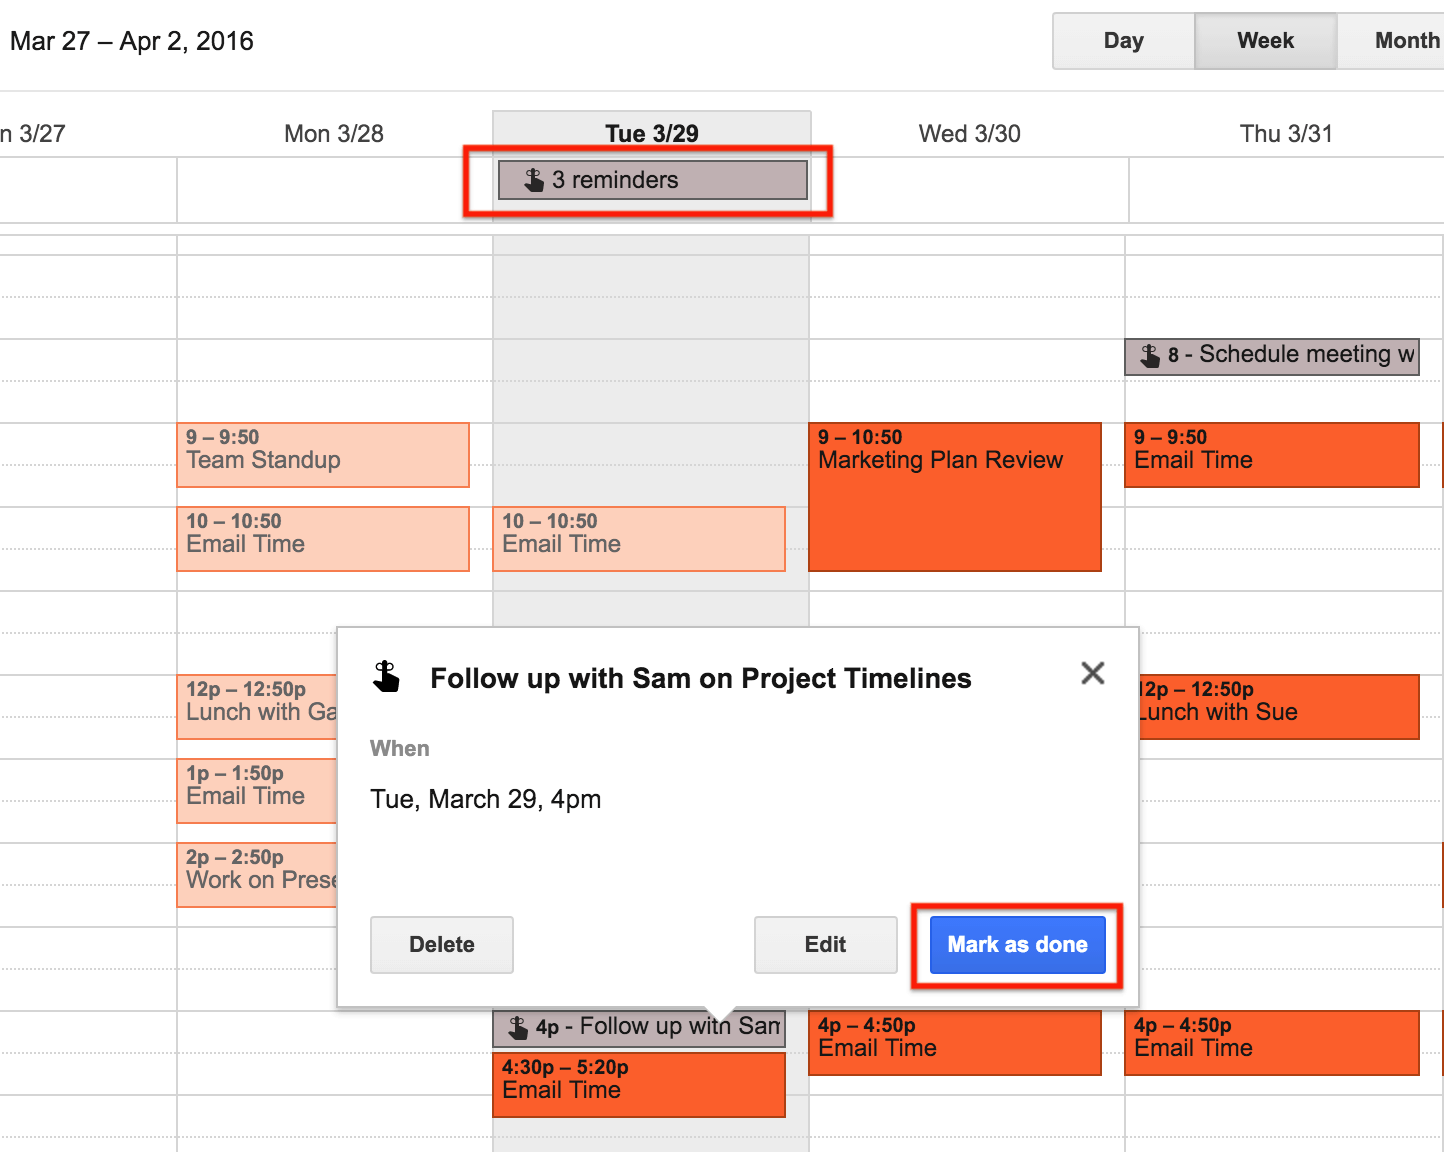Open Thursday's 9 – 9:50 Email Time event
The height and width of the screenshot is (1152, 1445).
1272,455
